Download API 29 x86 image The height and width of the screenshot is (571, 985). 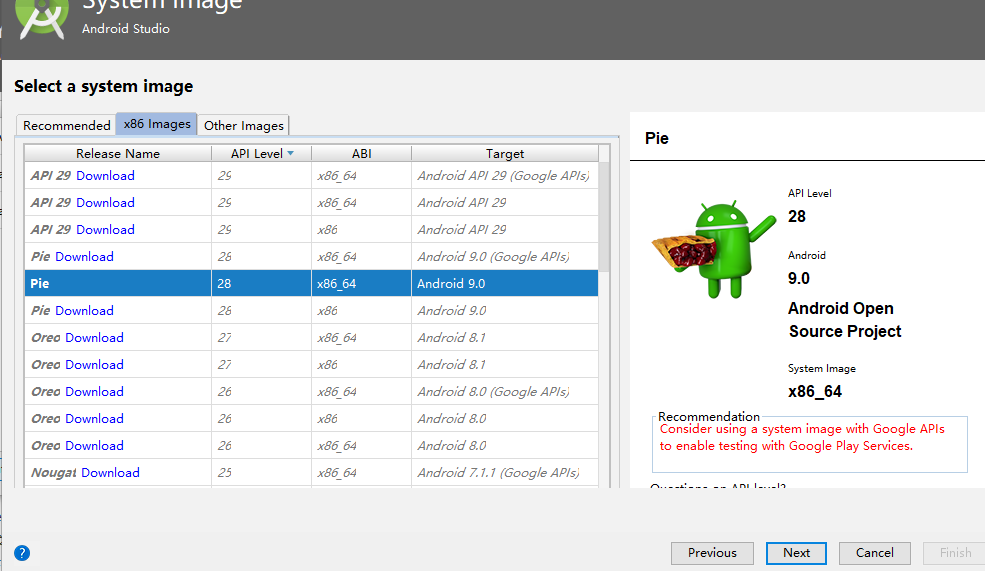click(105, 229)
